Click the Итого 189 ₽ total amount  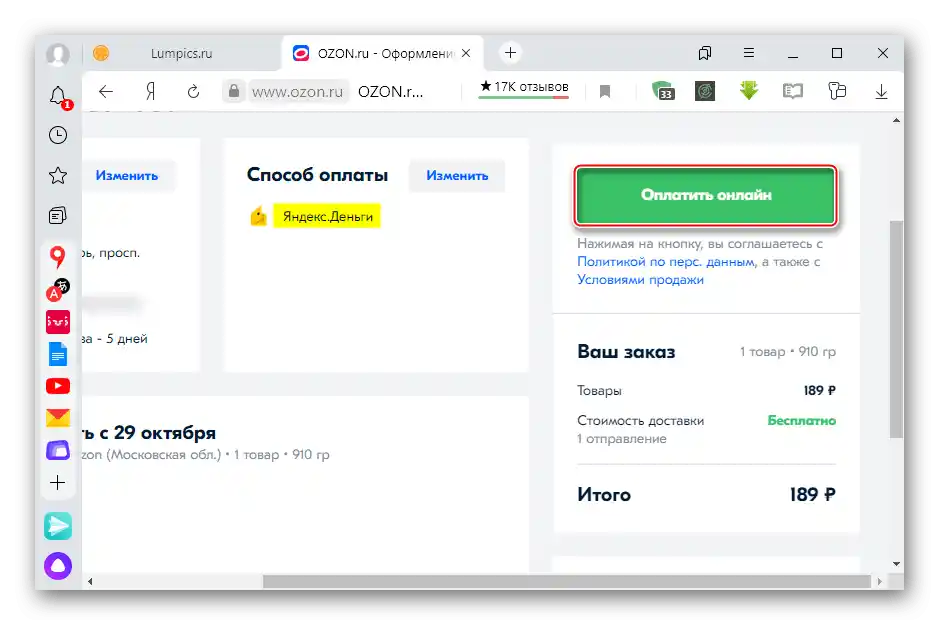coord(812,495)
